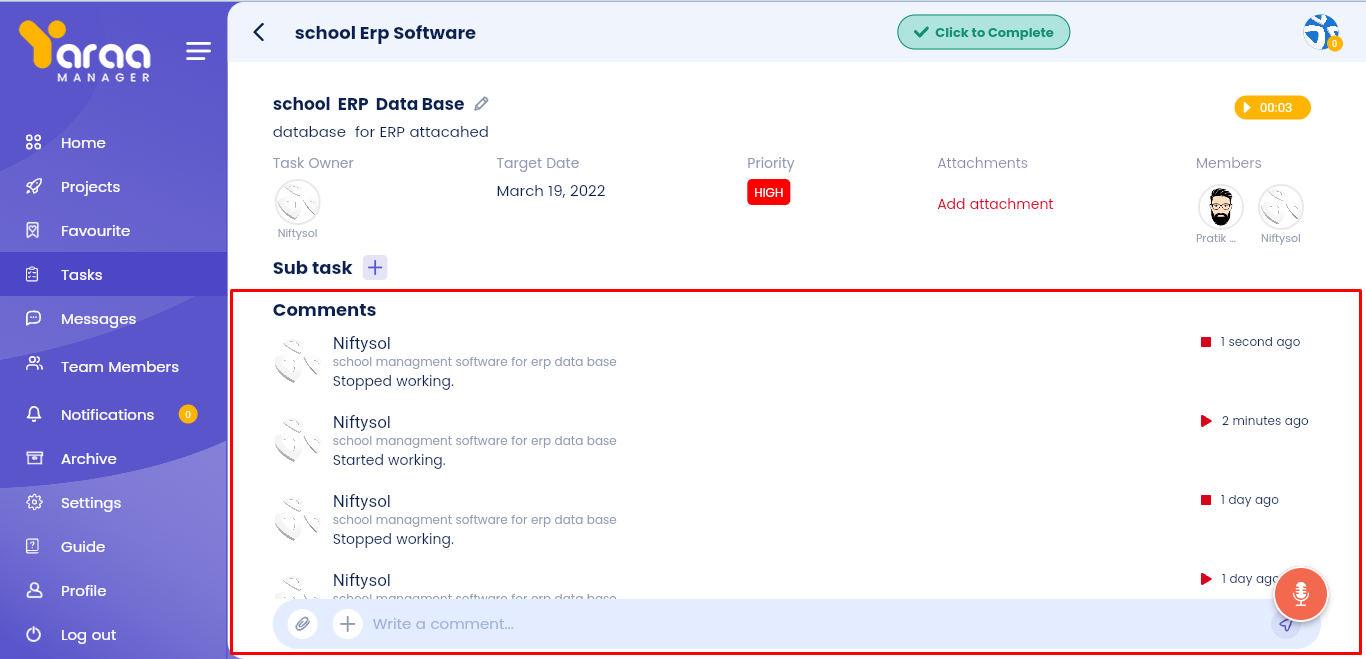Toggle the hamburger sidebar menu
1366x659 pixels.
[198, 51]
